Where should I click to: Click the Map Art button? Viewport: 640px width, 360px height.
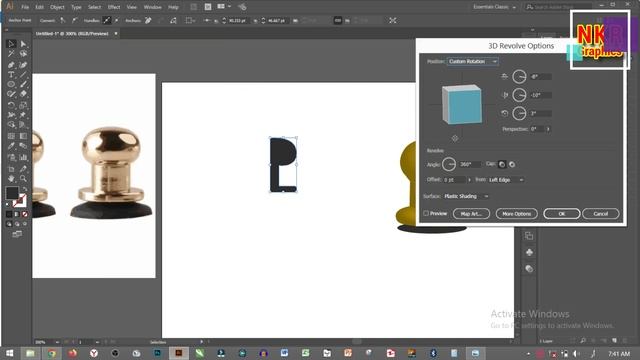(x=471, y=213)
